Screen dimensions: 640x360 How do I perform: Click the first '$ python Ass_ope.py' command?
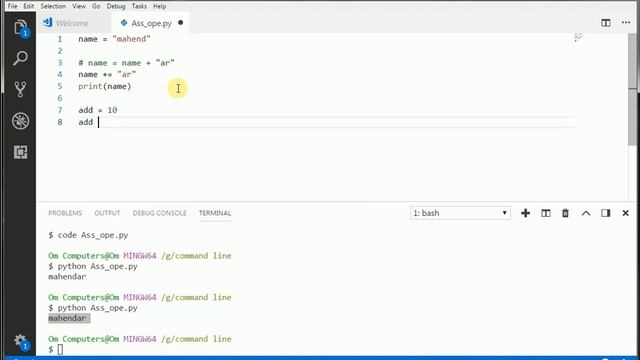coord(93,266)
